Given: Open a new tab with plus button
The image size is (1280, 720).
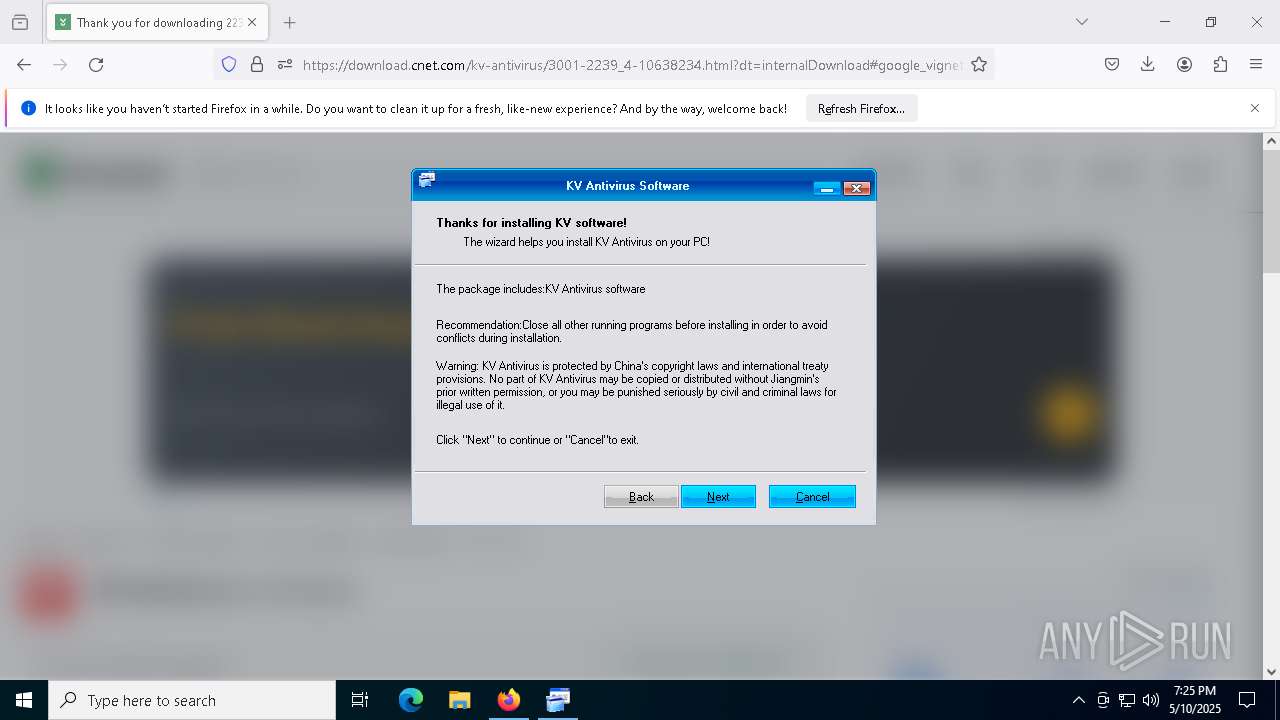Looking at the screenshot, I should point(289,22).
